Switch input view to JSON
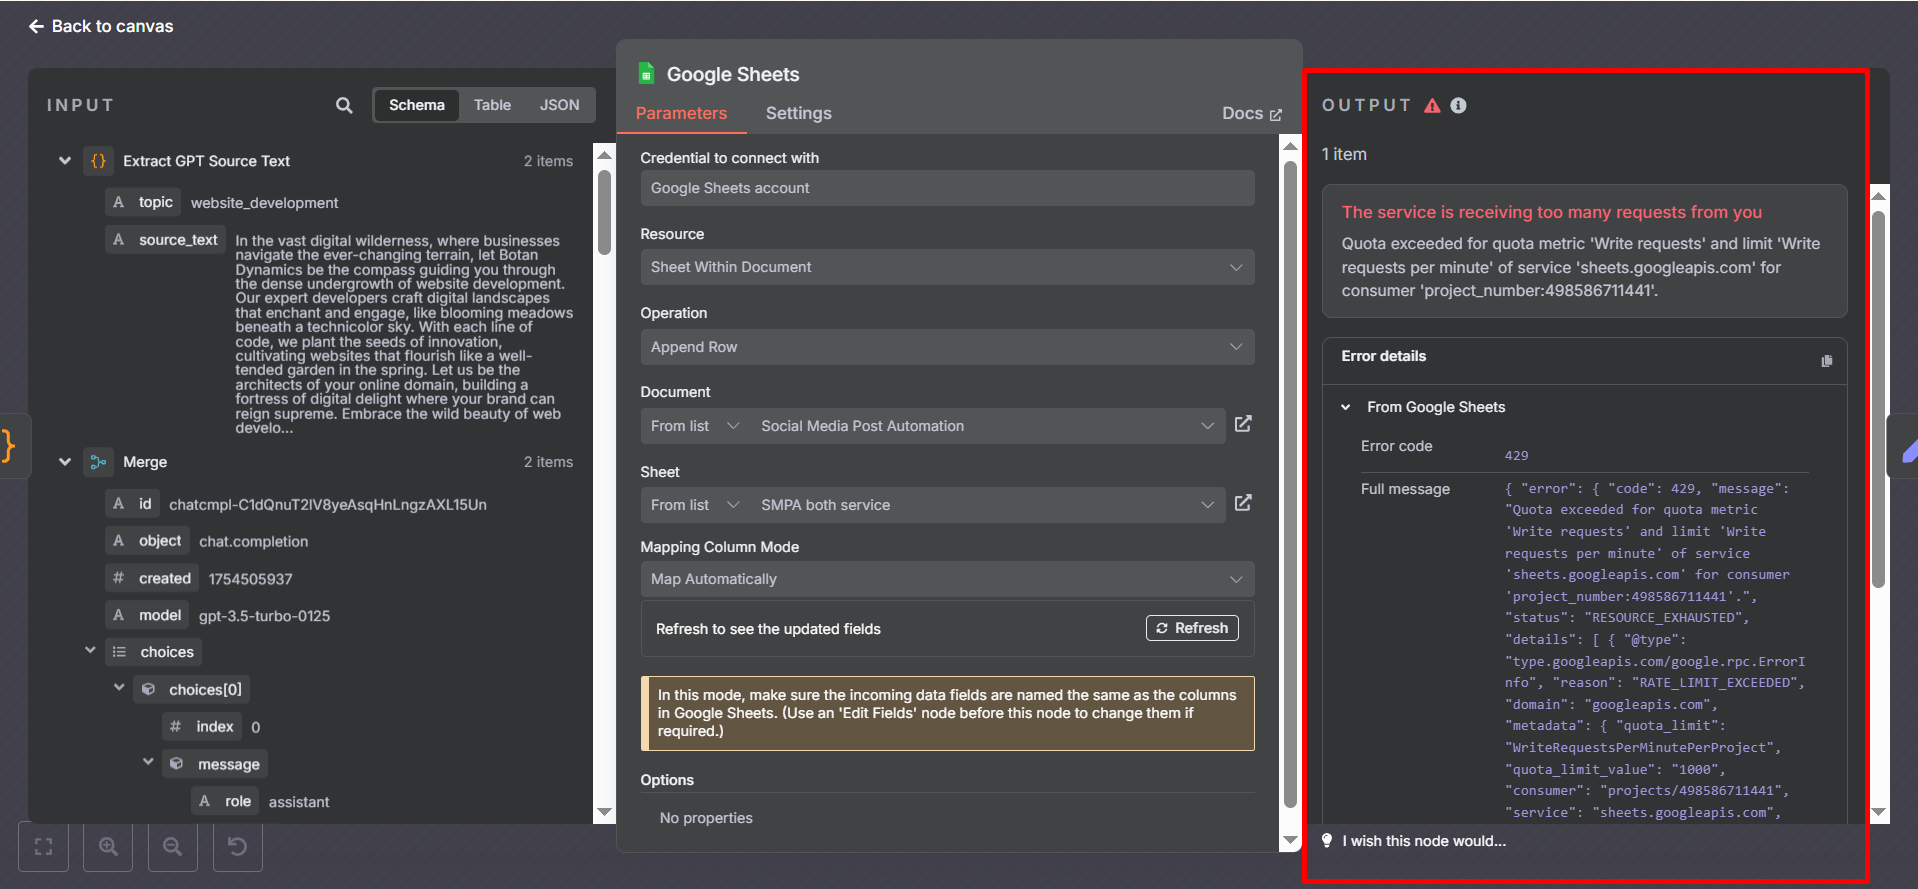The width and height of the screenshot is (1918, 889). 559,105
